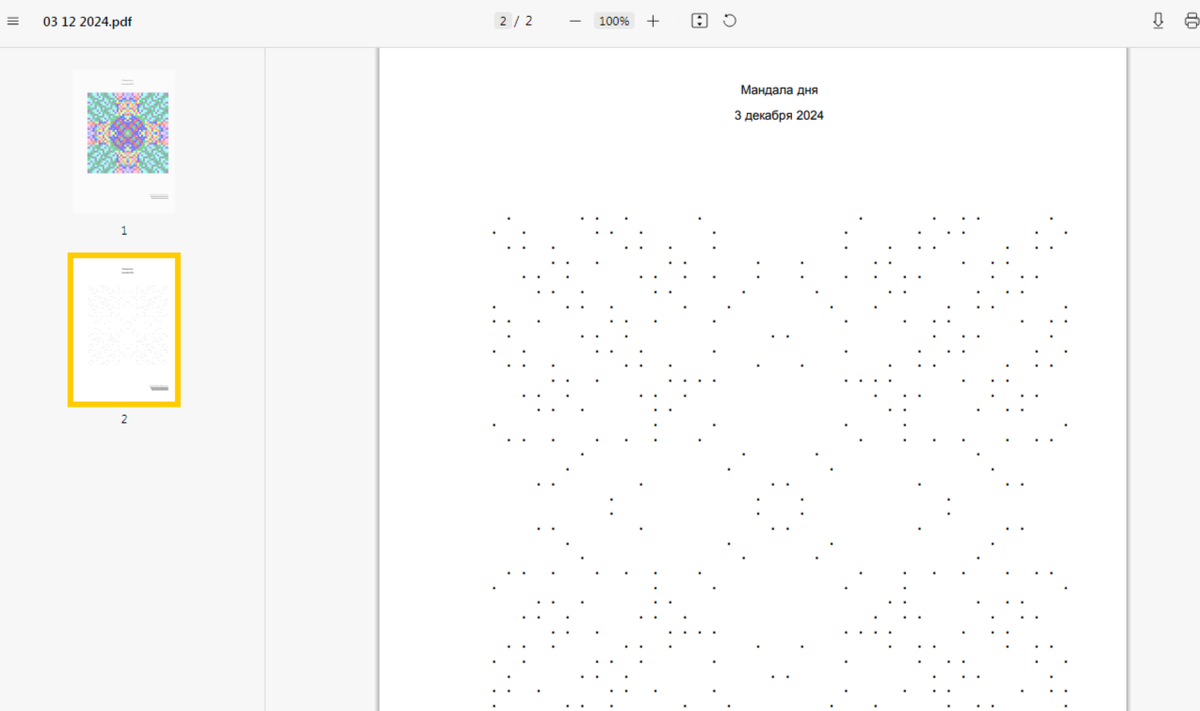The width and height of the screenshot is (1200, 711).
Task: Click the 100% zoom level field
Action: [x=614, y=21]
